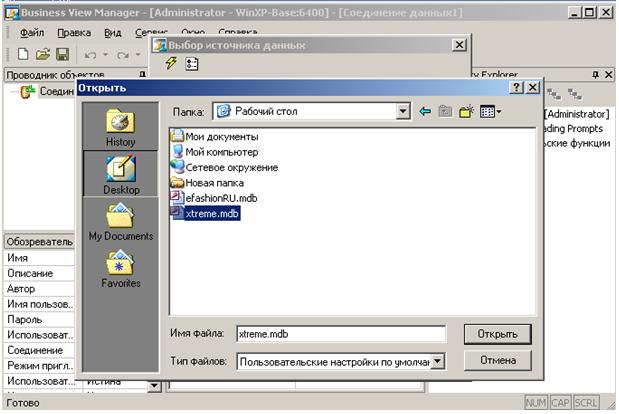Click the Save toolbar icon
The height and width of the screenshot is (414, 619).
tap(63, 54)
